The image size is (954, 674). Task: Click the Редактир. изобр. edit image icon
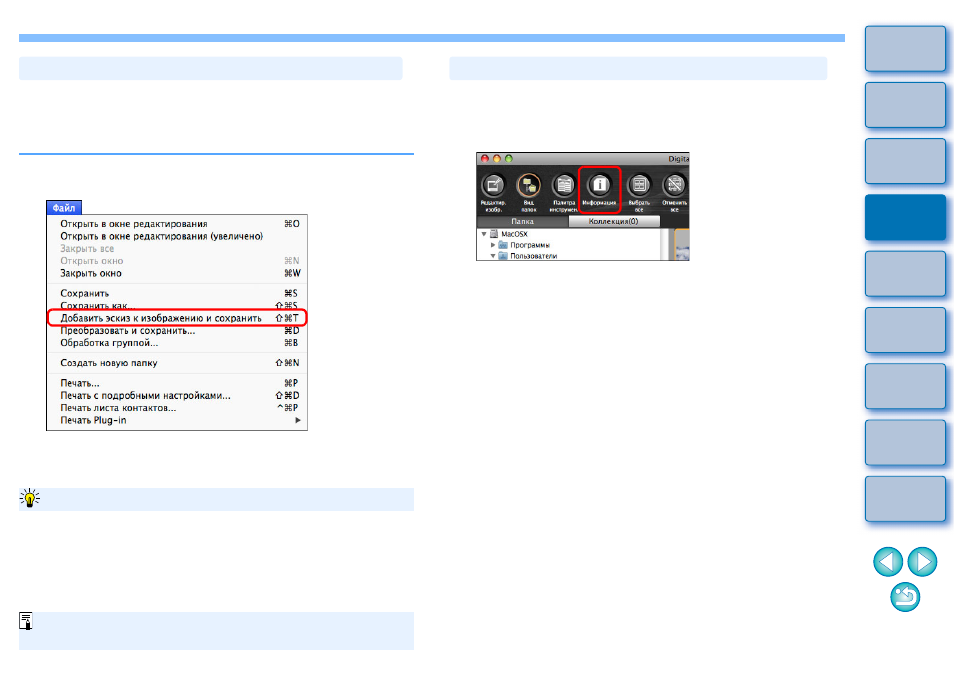pos(493,185)
